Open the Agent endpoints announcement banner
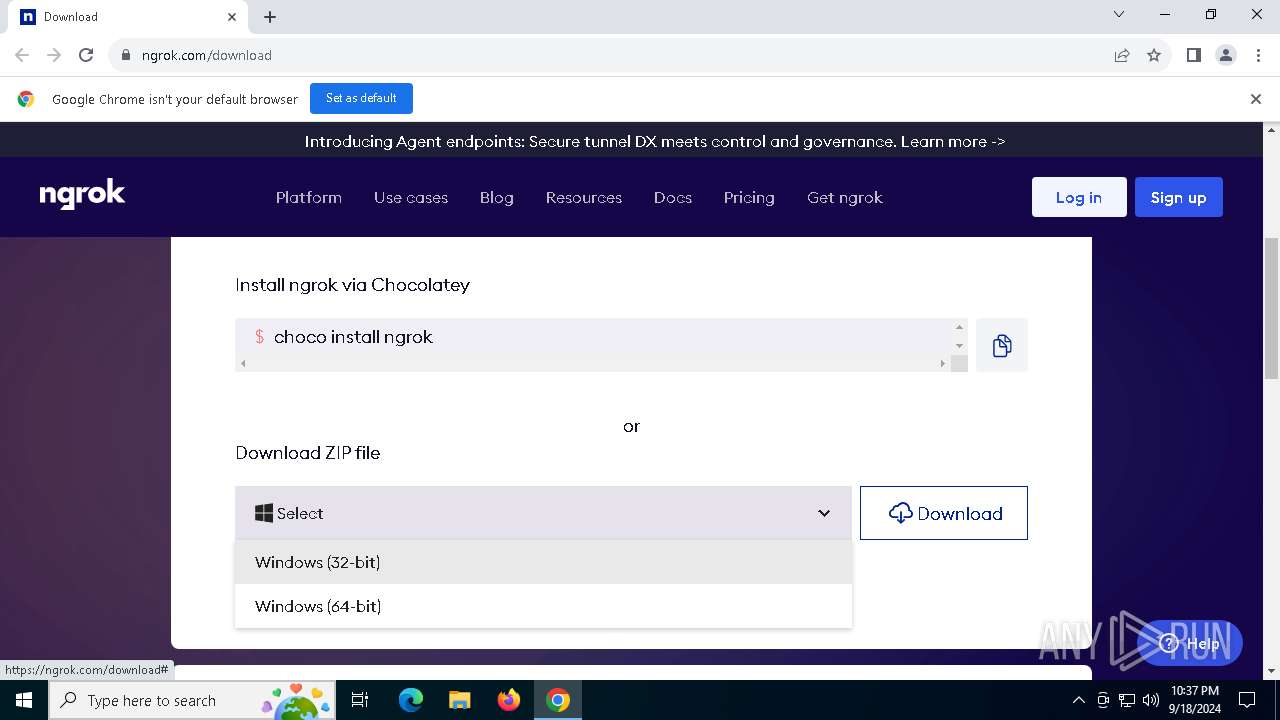Viewport: 1280px width, 720px height. click(x=655, y=141)
